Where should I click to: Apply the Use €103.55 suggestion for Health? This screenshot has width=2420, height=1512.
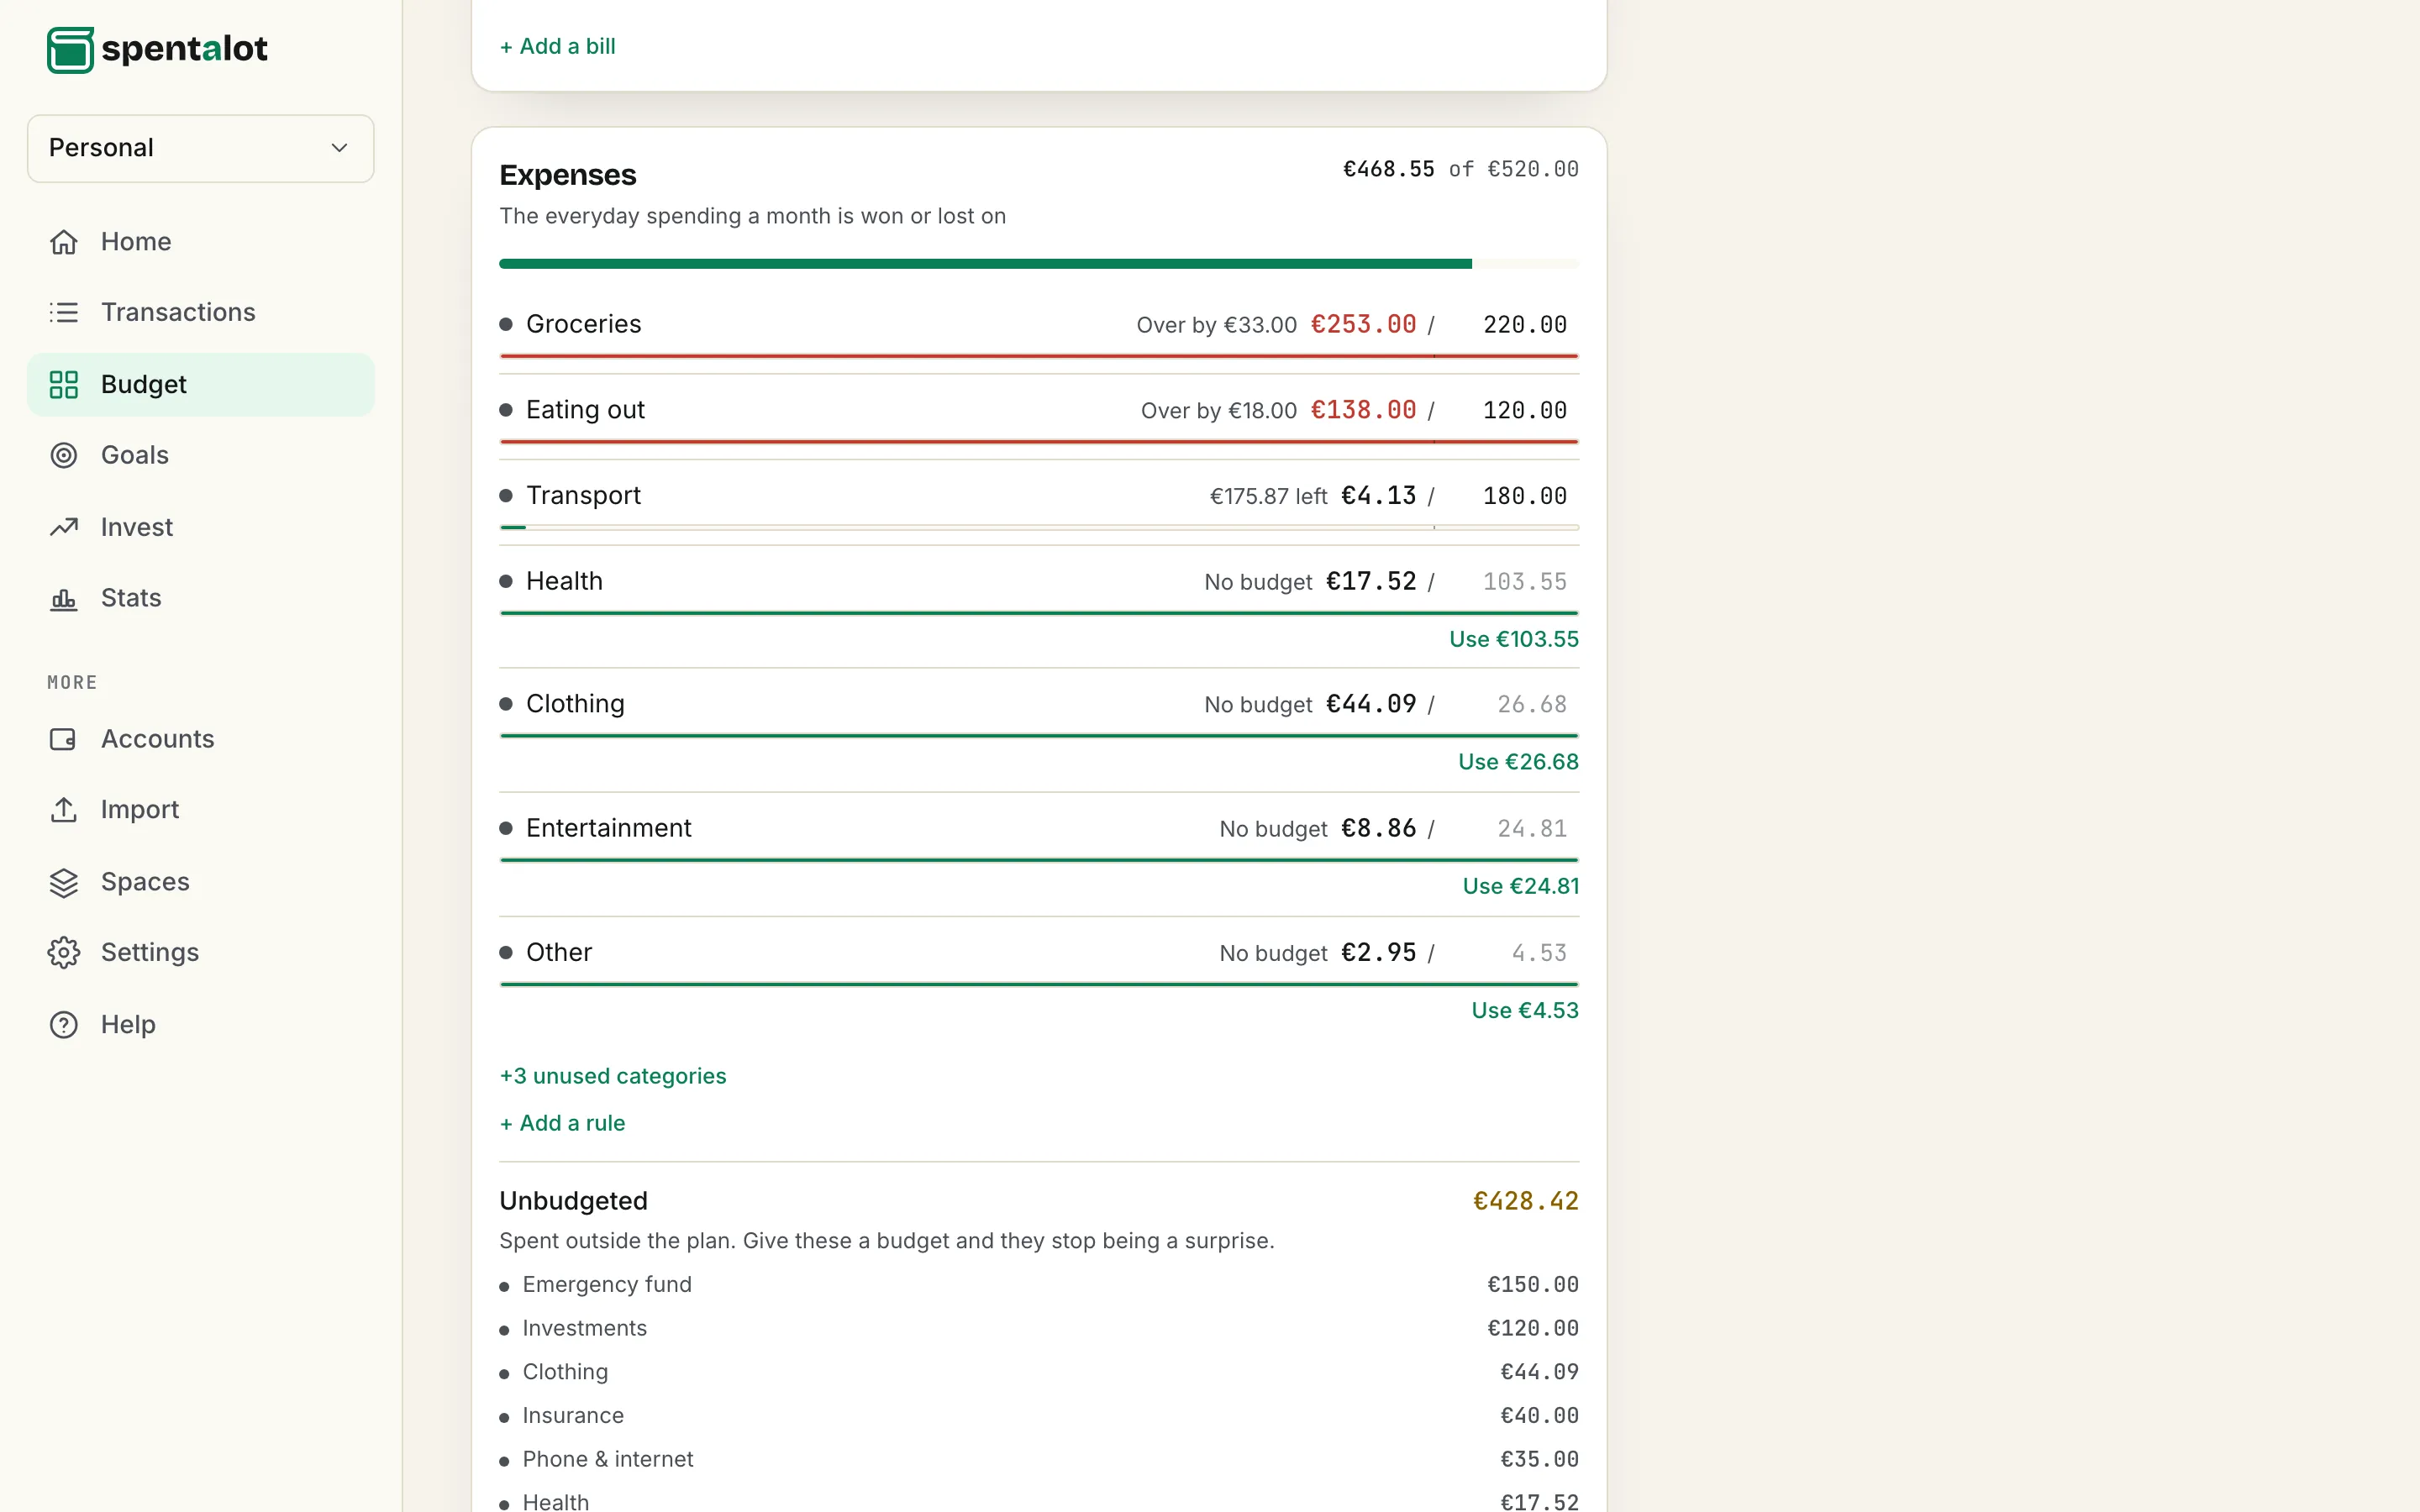click(1514, 639)
